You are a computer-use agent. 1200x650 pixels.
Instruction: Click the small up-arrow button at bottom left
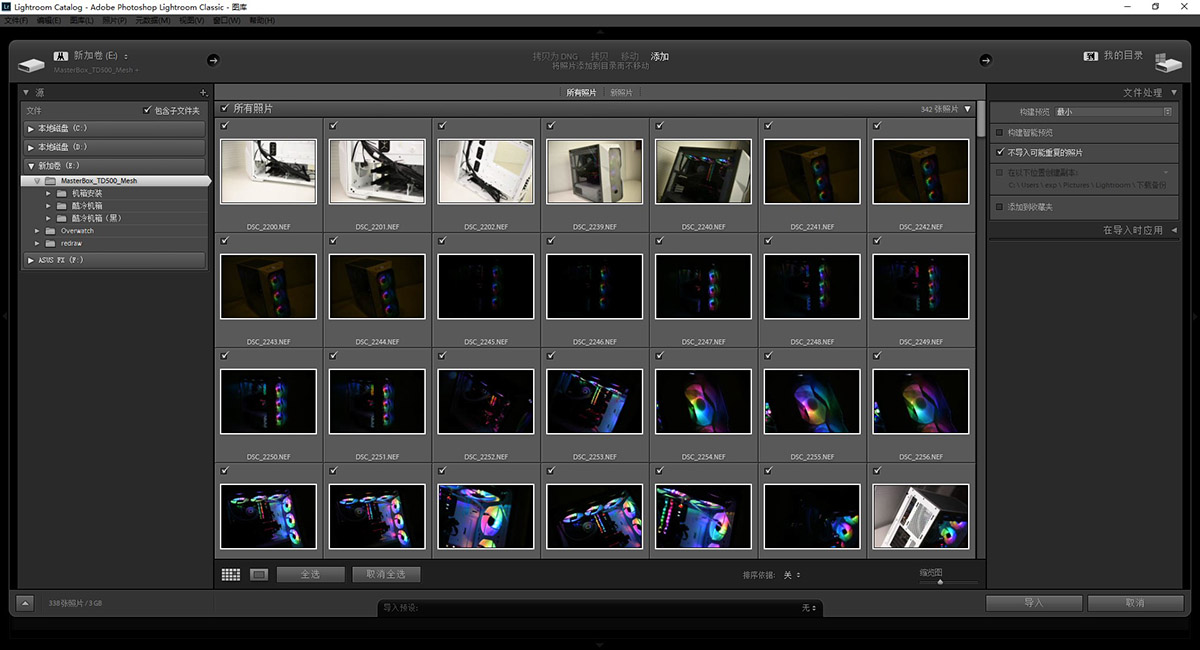(26, 603)
